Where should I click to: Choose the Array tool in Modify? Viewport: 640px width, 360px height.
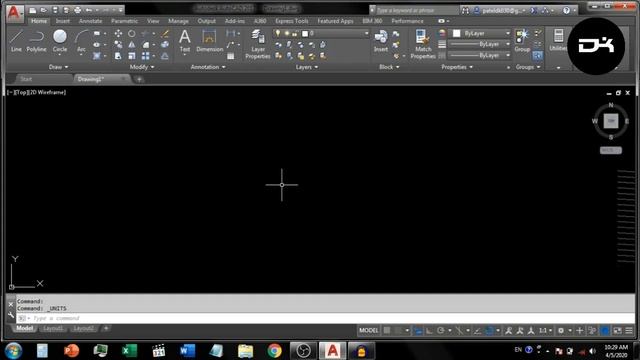click(145, 56)
